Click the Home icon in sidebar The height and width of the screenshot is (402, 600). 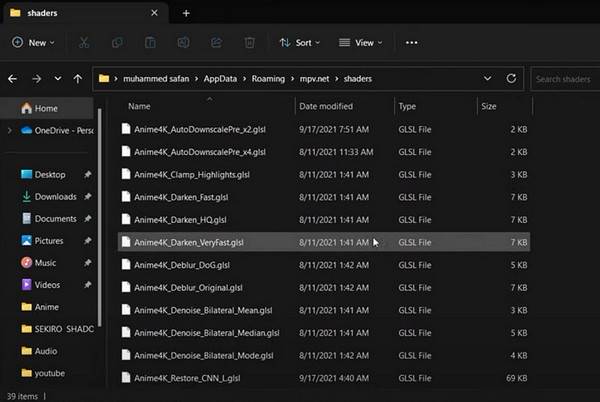point(26,108)
